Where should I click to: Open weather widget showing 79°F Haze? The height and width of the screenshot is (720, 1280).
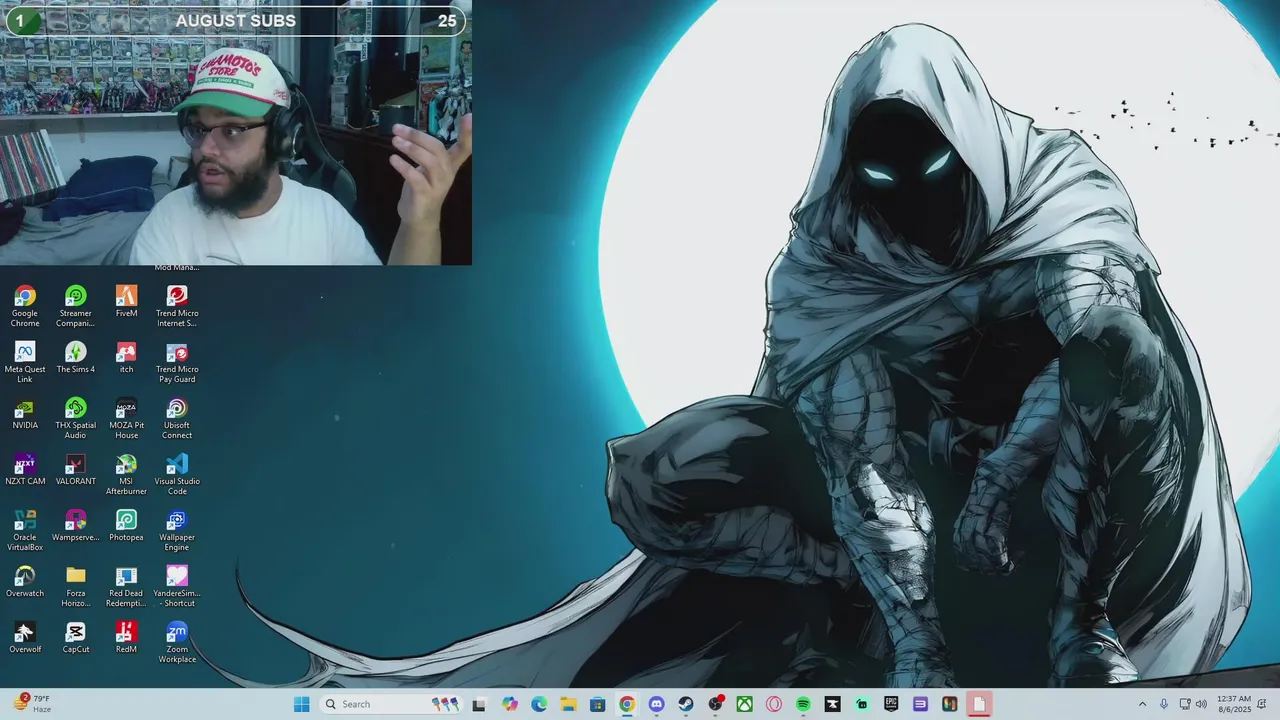click(x=32, y=704)
